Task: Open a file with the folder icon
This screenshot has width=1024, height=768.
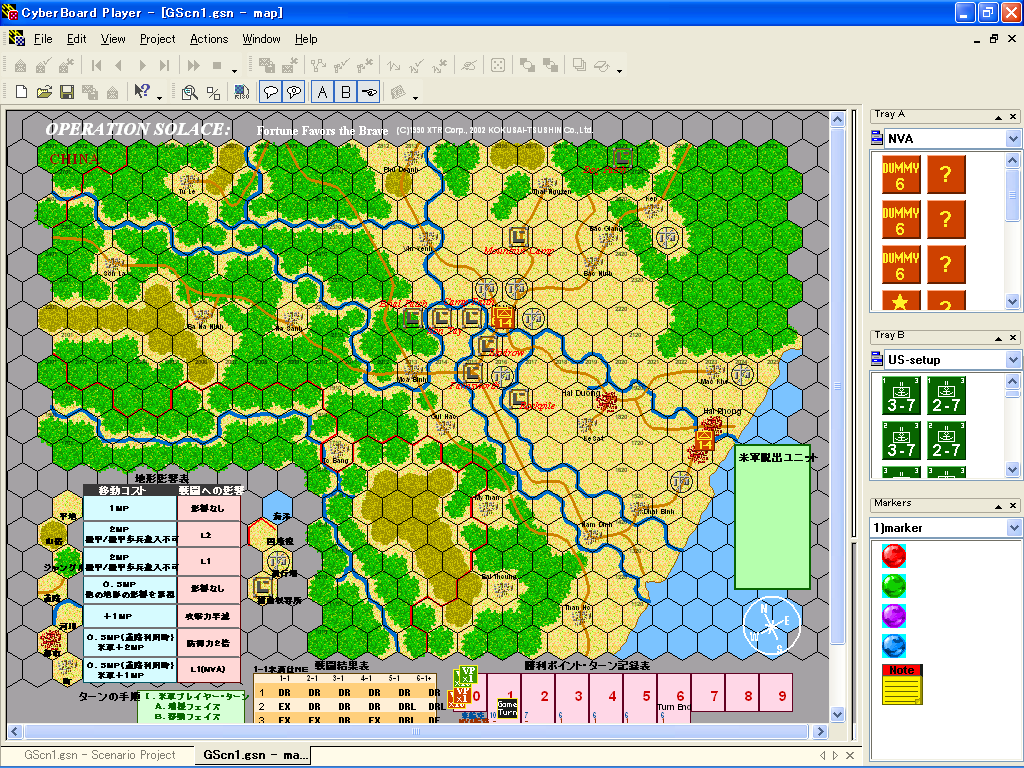Action: [44, 92]
